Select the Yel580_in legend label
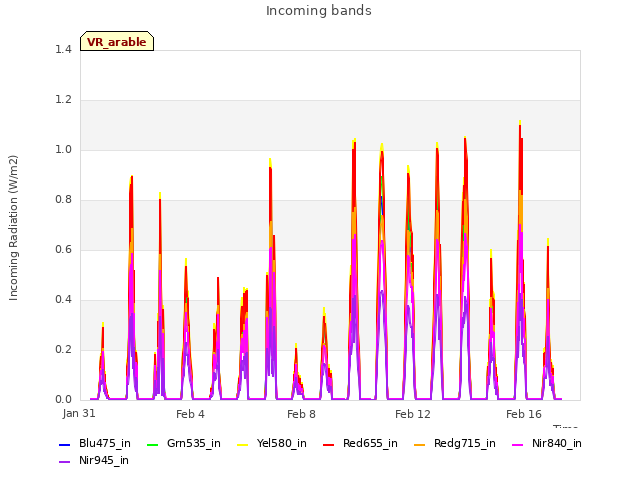 282,444
